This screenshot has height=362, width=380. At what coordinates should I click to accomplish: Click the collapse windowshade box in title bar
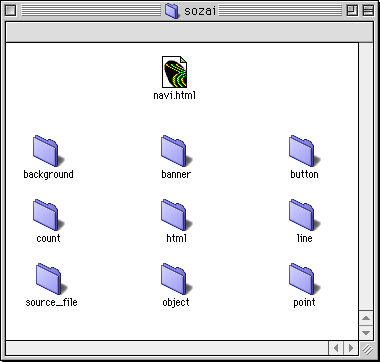[368, 11]
